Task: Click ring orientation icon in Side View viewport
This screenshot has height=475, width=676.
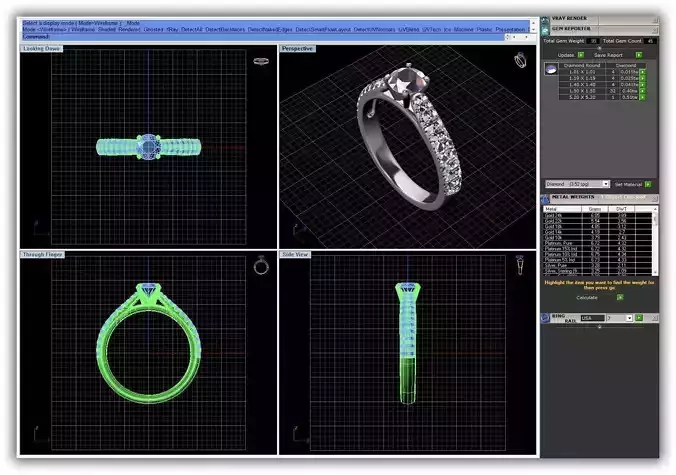Action: (520, 265)
